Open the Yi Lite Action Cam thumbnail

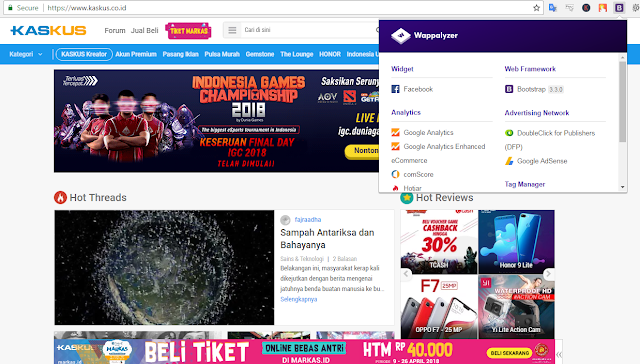pyautogui.click(x=516, y=307)
